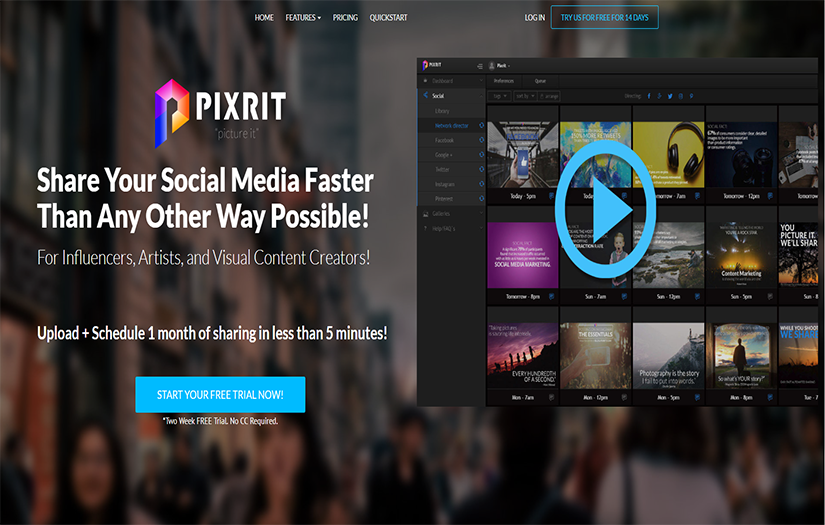This screenshot has height=525, width=825.
Task: Click the back arrow icon beside Social
Action: click(x=426, y=95)
